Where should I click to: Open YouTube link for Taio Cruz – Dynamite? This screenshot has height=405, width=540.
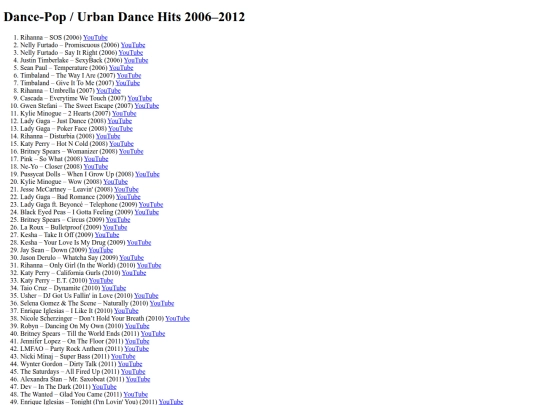(114, 288)
